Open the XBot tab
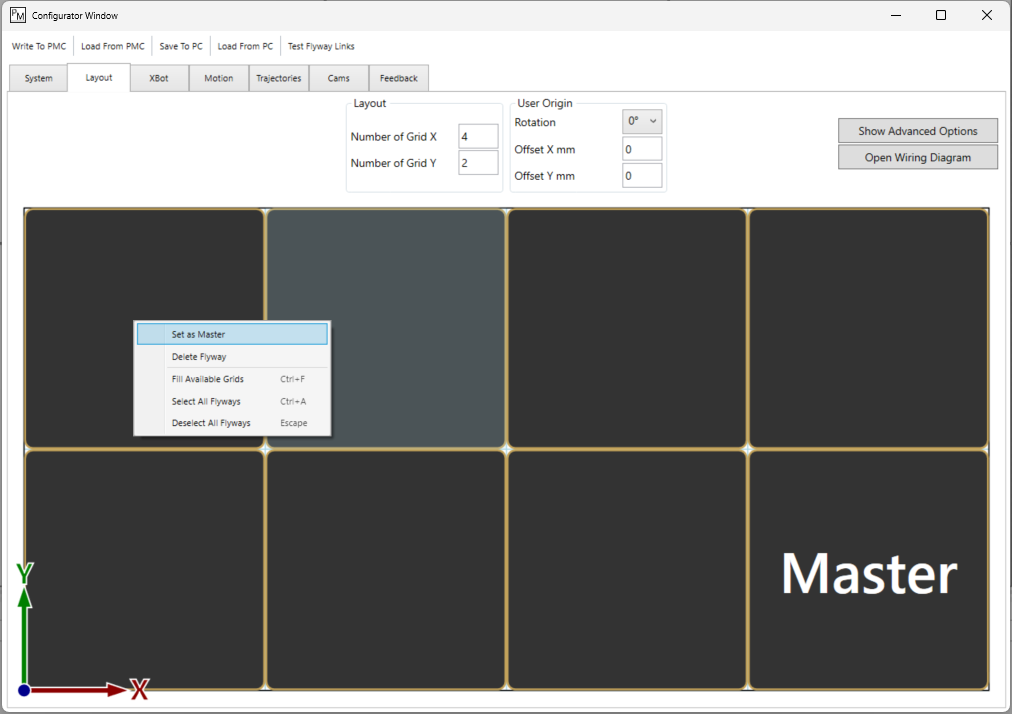Image resolution: width=1012 pixels, height=714 pixels. [x=159, y=78]
